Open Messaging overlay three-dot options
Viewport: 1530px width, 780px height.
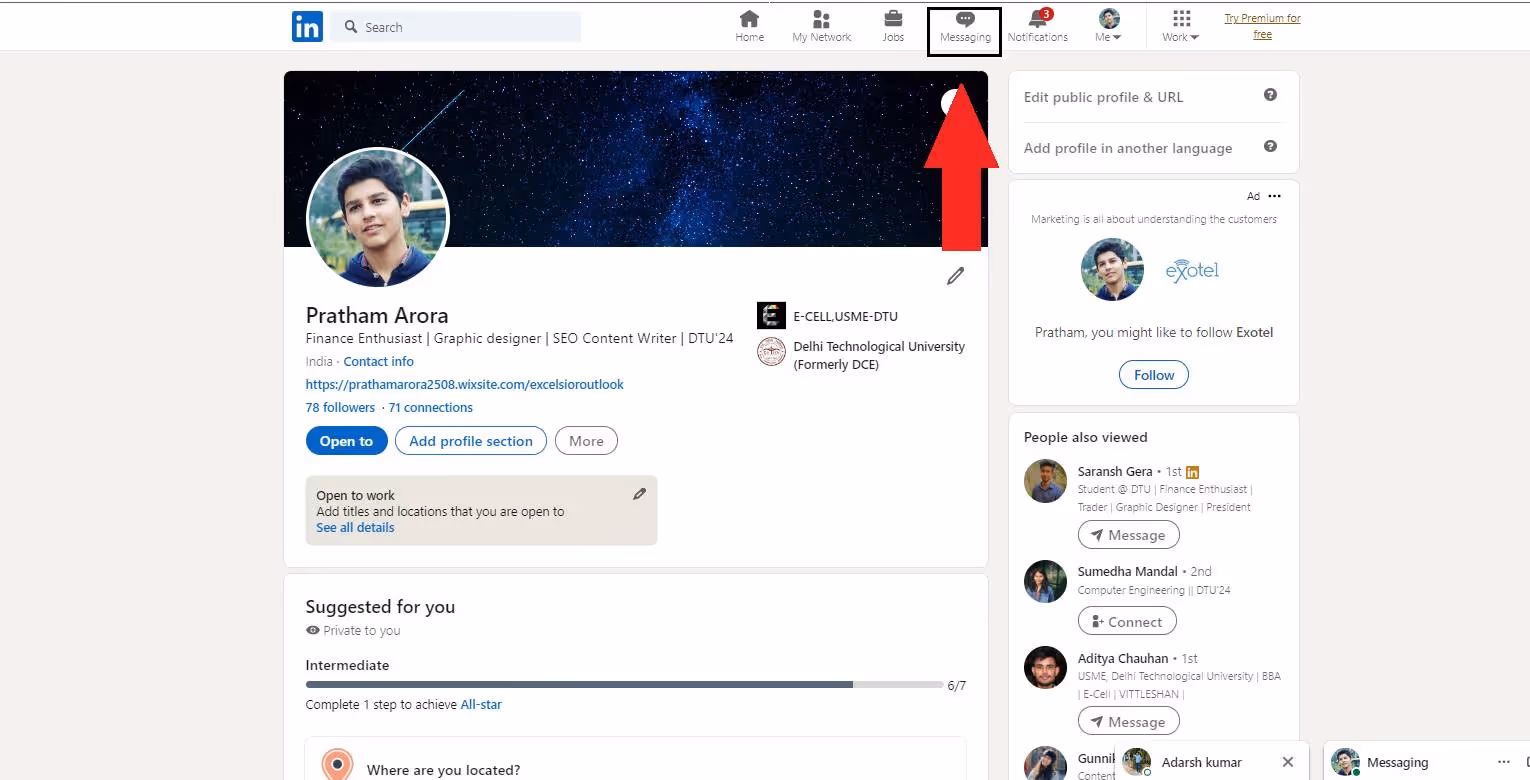(x=1504, y=762)
